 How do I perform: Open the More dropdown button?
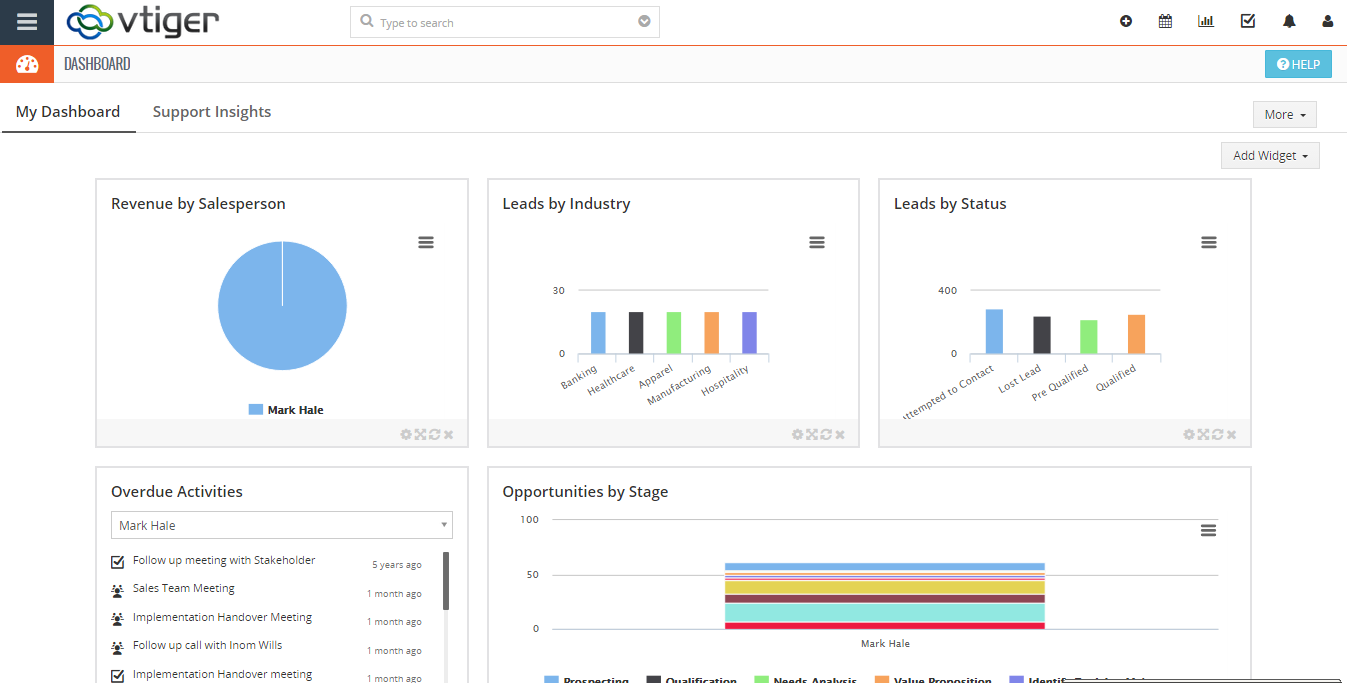pyautogui.click(x=1284, y=115)
